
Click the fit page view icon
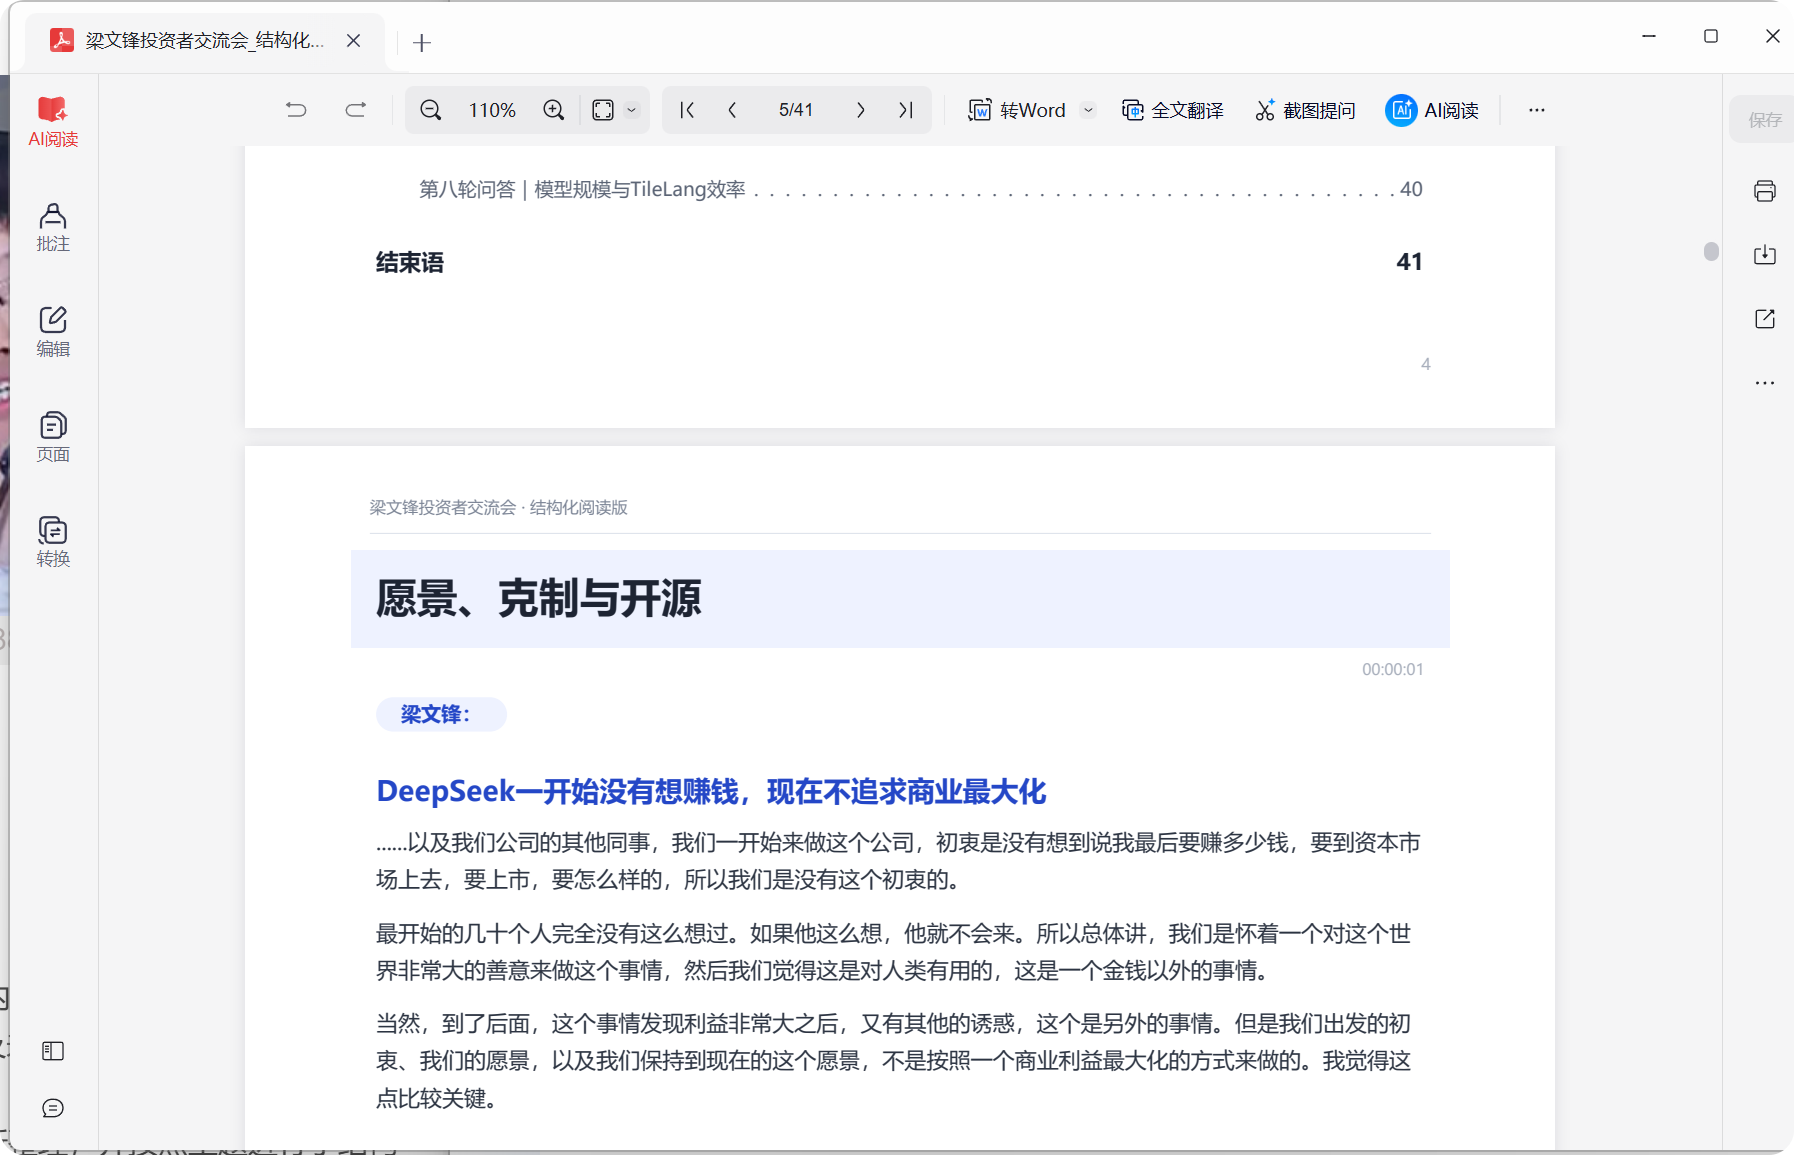point(603,110)
